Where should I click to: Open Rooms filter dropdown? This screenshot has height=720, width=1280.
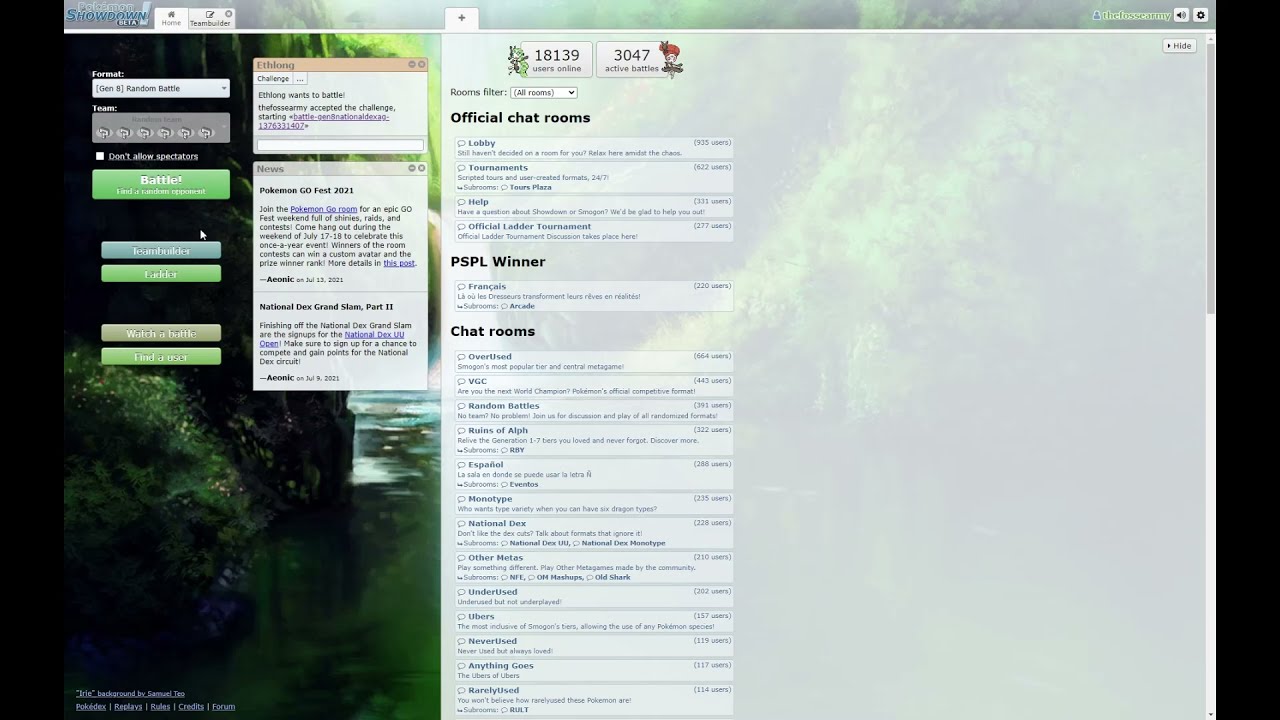(543, 93)
